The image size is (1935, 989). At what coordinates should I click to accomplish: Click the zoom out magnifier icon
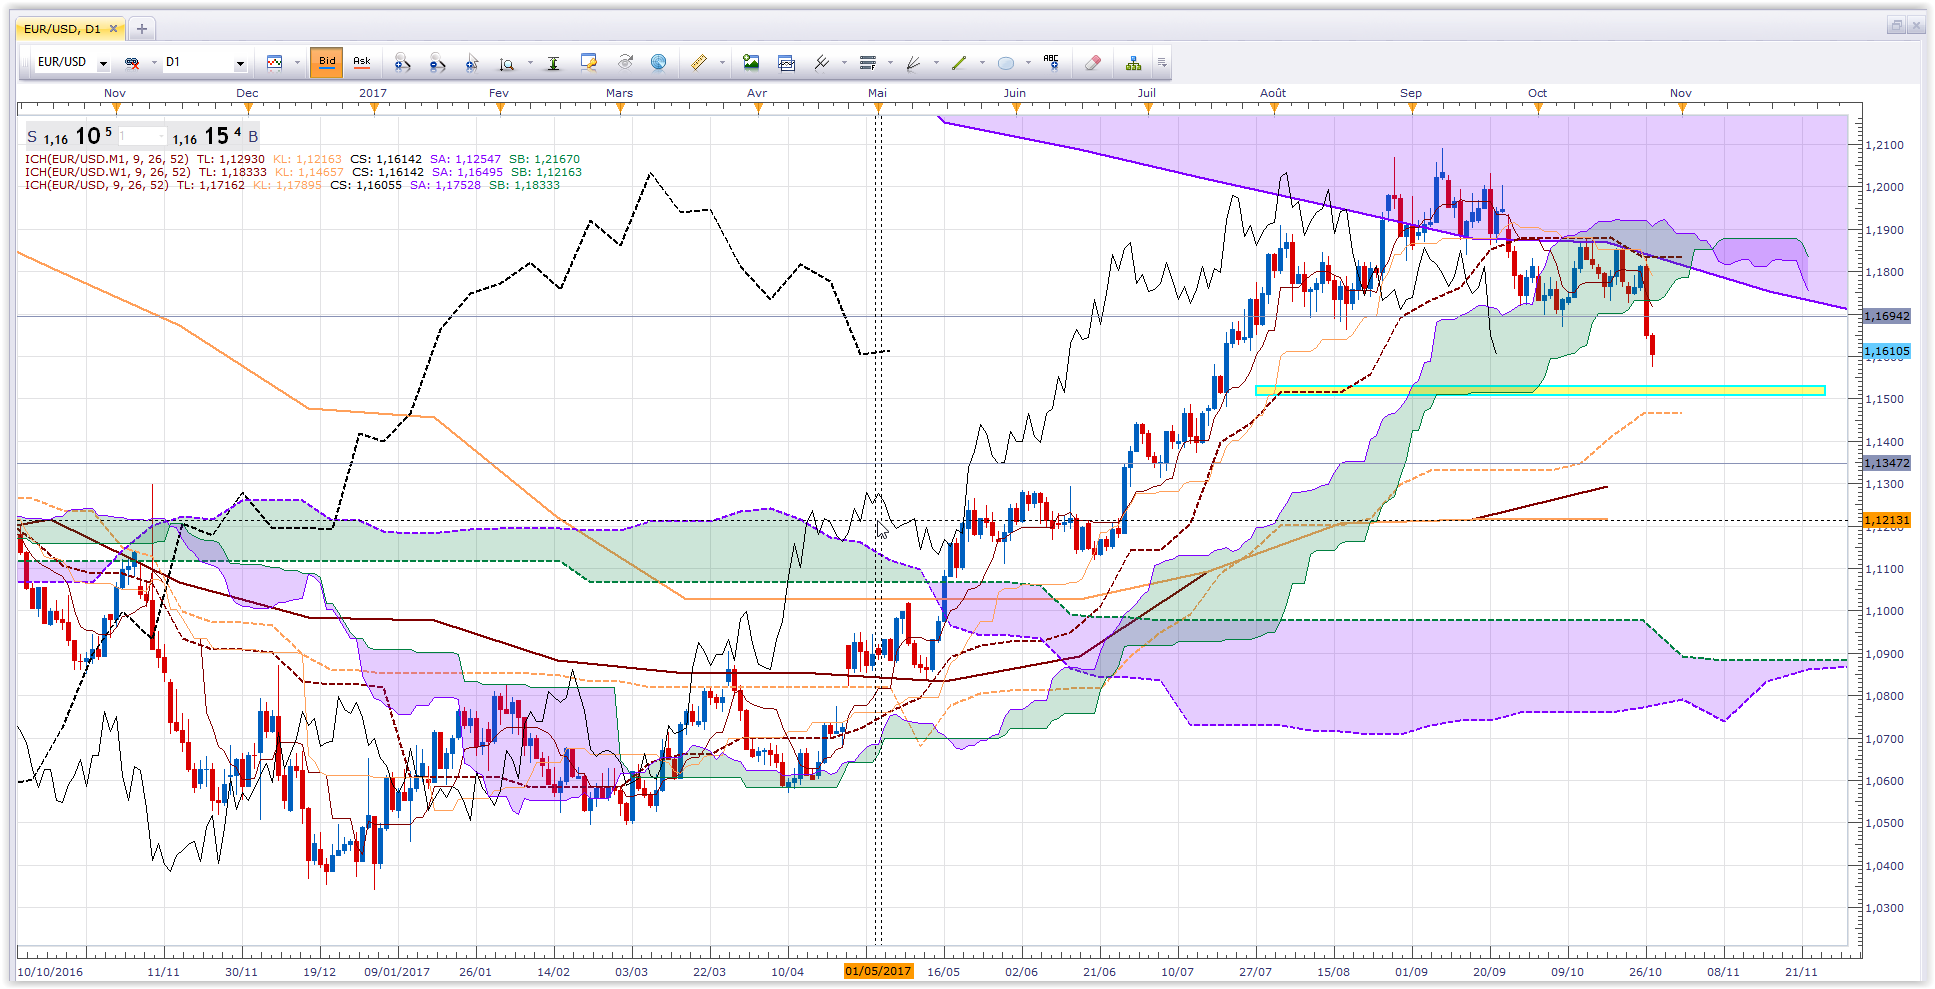pos(437,63)
